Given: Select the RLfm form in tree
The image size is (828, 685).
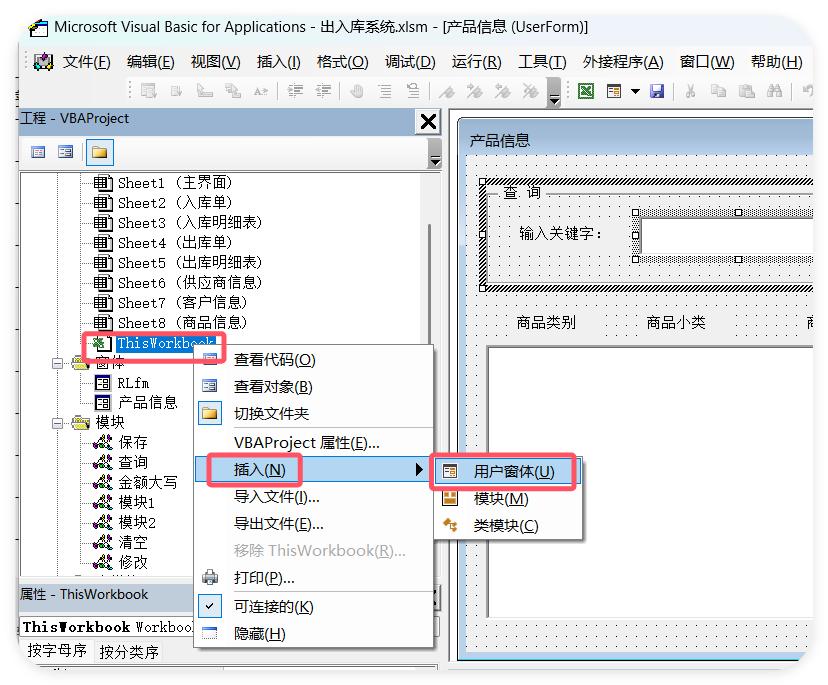Looking at the screenshot, I should 122,383.
